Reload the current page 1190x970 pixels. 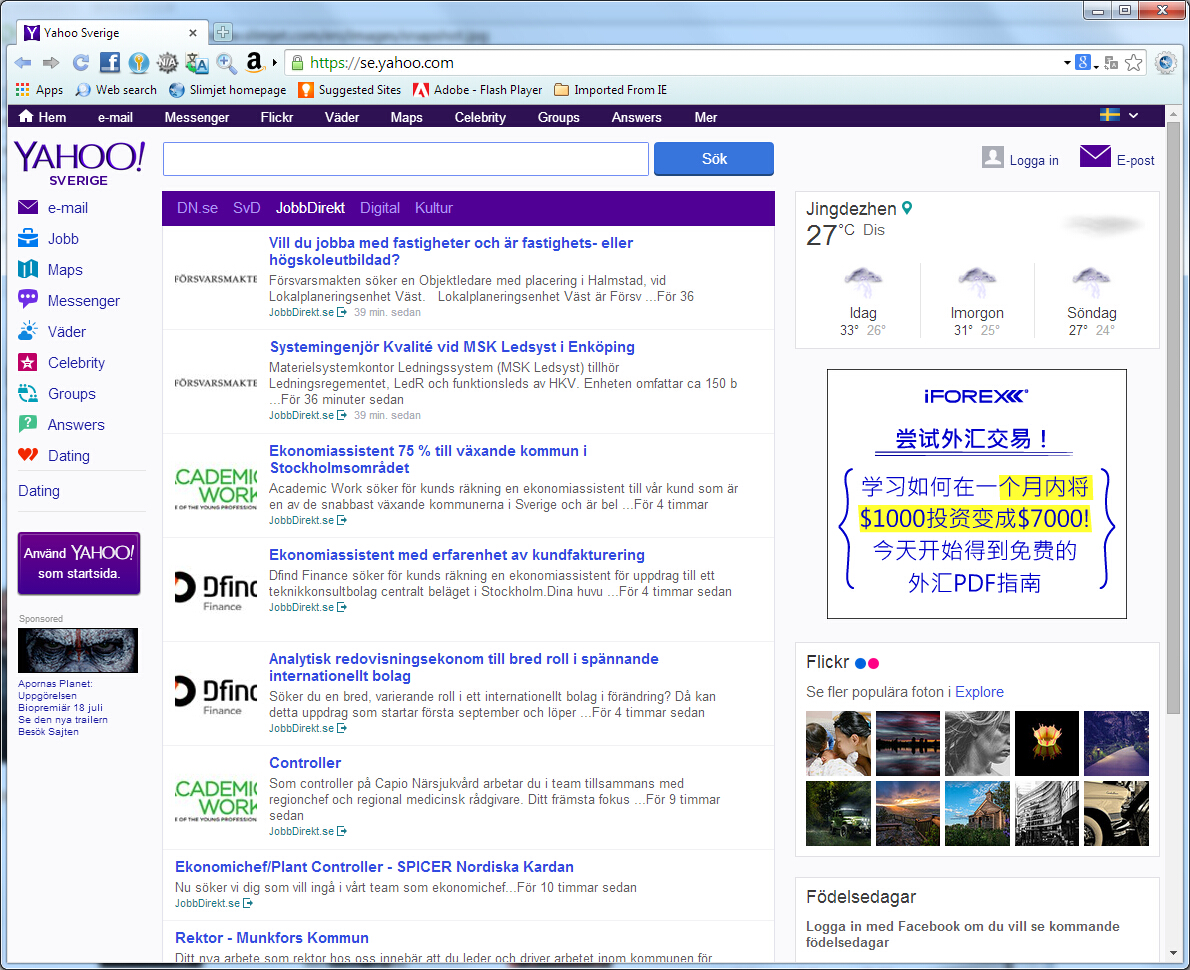(x=80, y=63)
